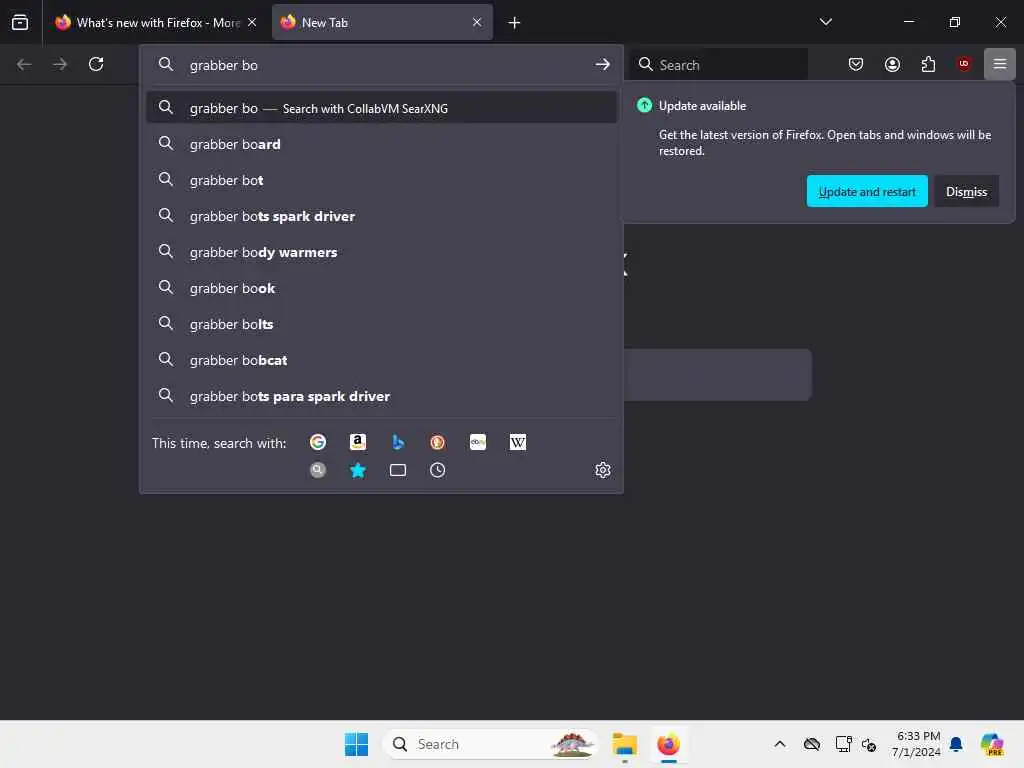Expand the list all tabs chevron
Viewport: 1024px width, 768px height.
(825, 22)
